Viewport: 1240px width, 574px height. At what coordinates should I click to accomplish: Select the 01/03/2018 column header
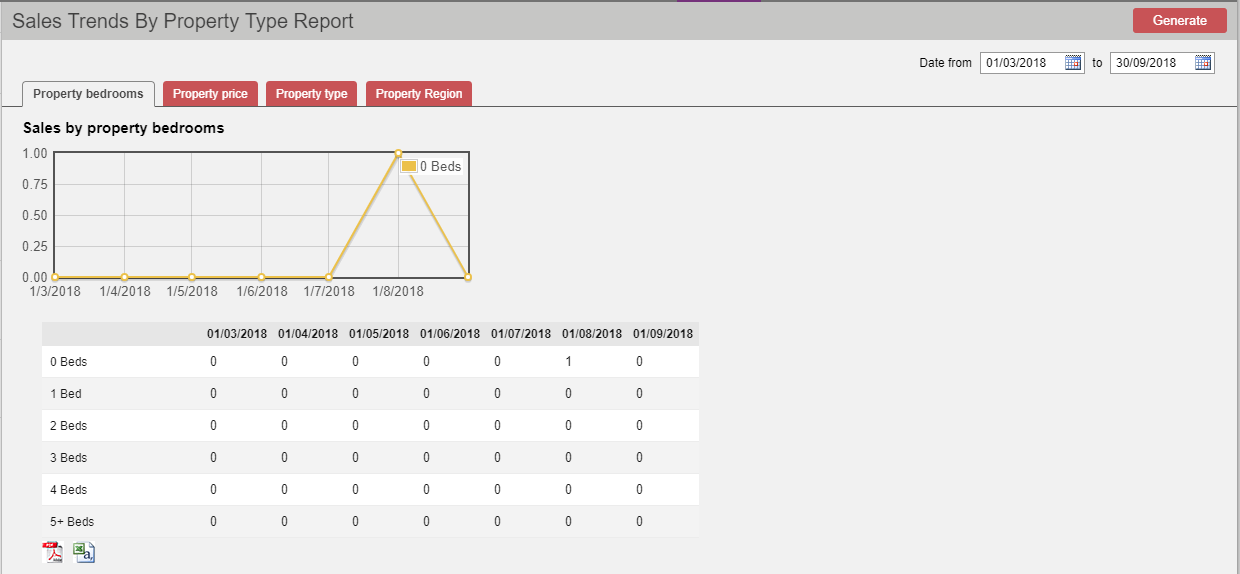[x=237, y=334]
